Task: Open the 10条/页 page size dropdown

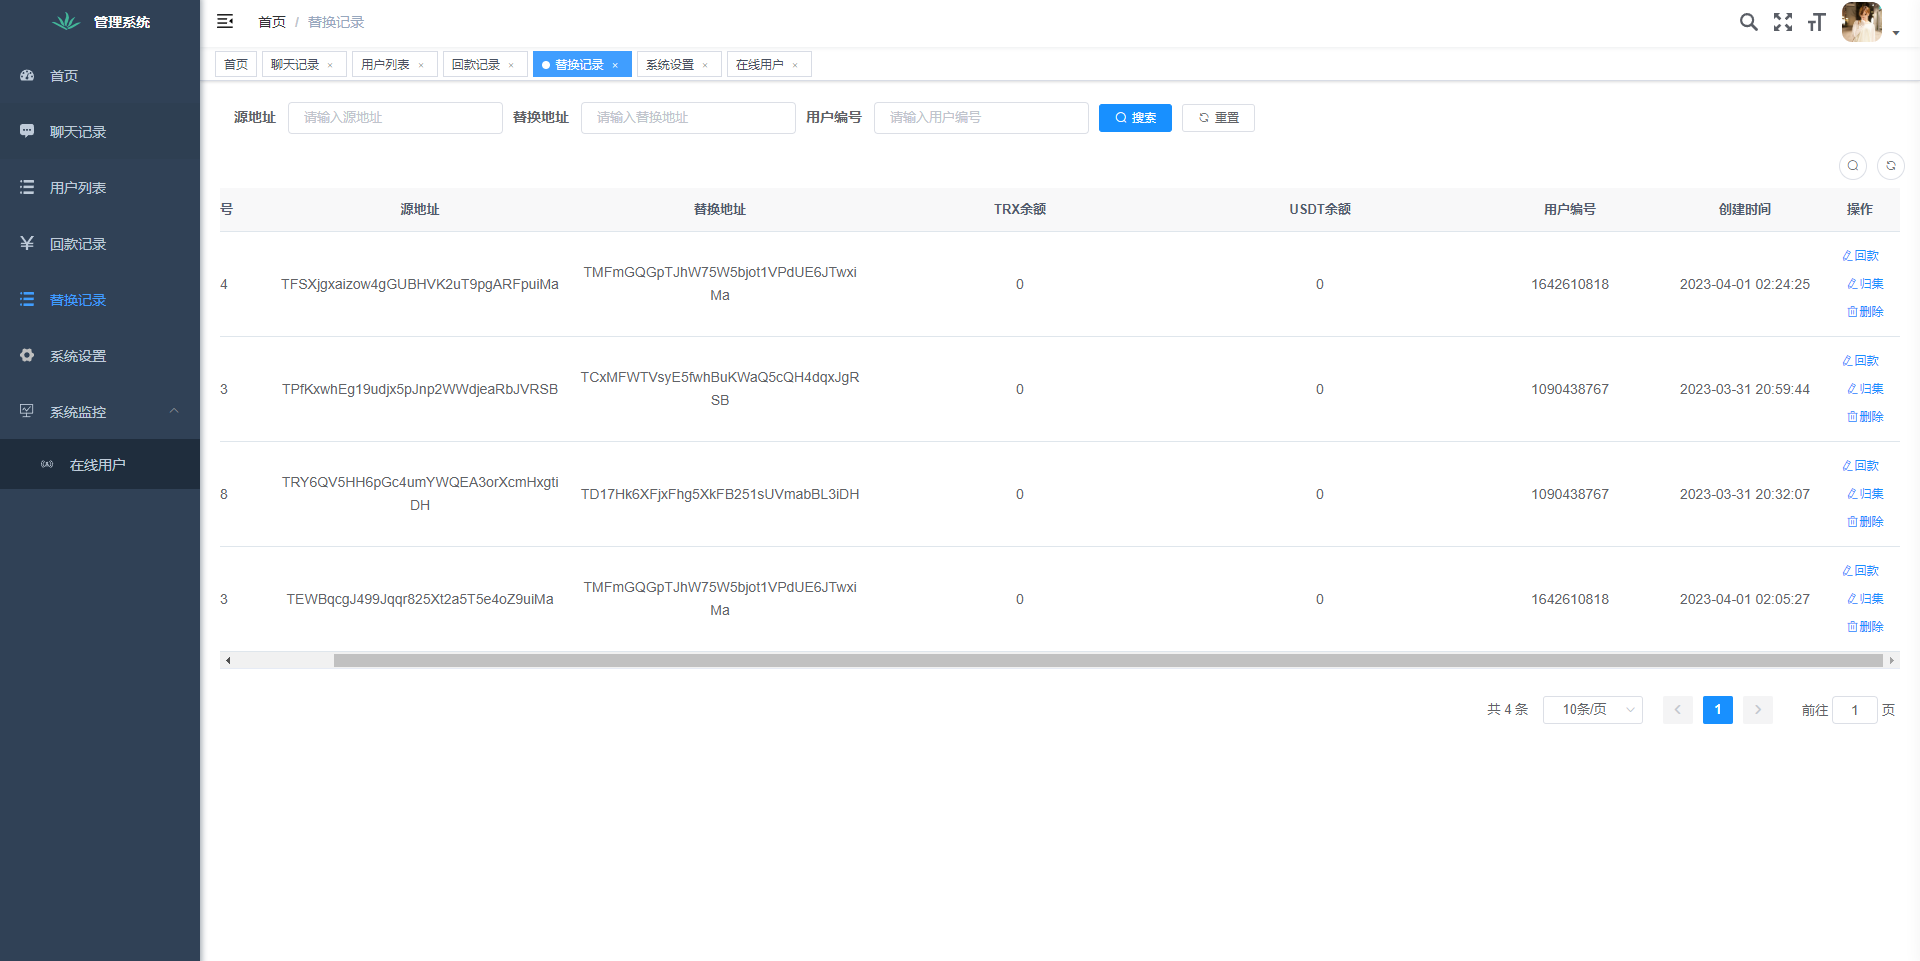Action: pos(1592,710)
